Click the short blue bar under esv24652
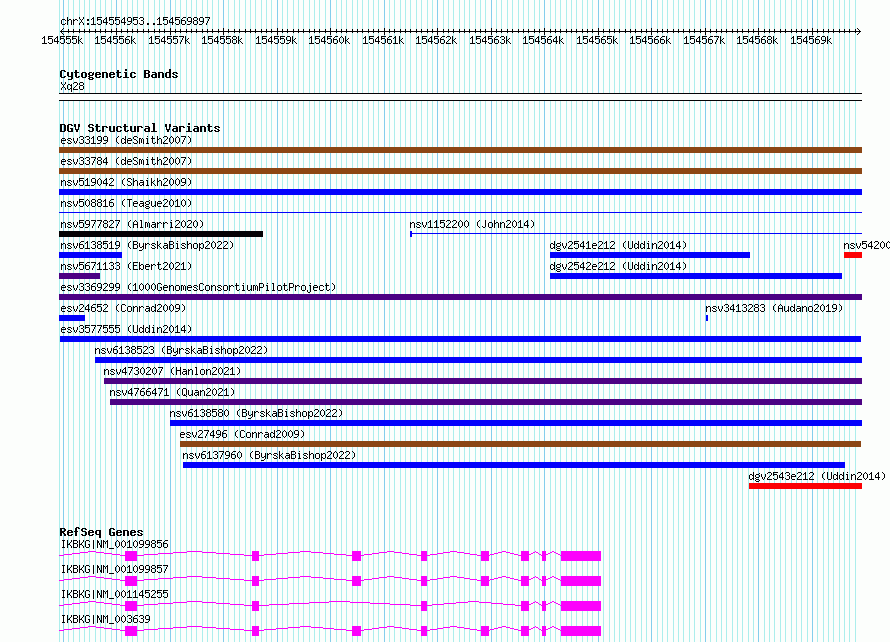Screen dimensions: 890x642 coord(72,318)
